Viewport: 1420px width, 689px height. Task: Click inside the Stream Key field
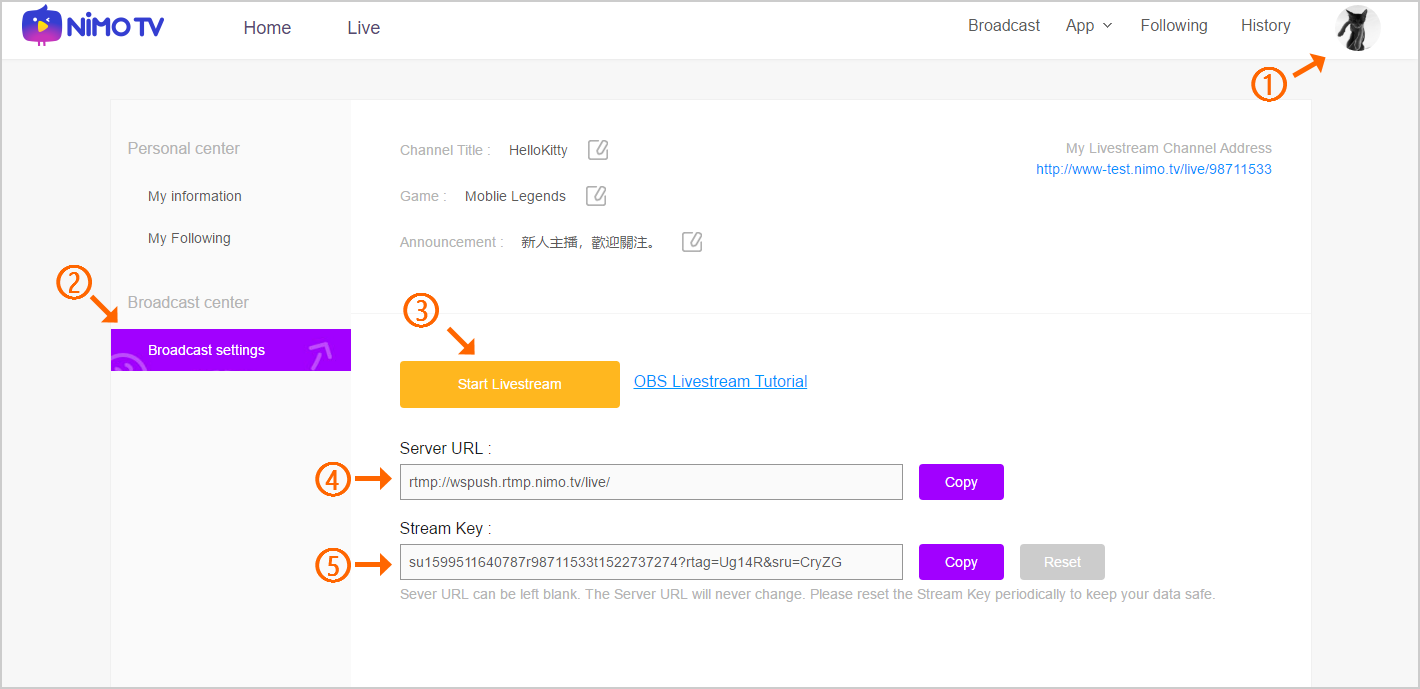[650, 562]
